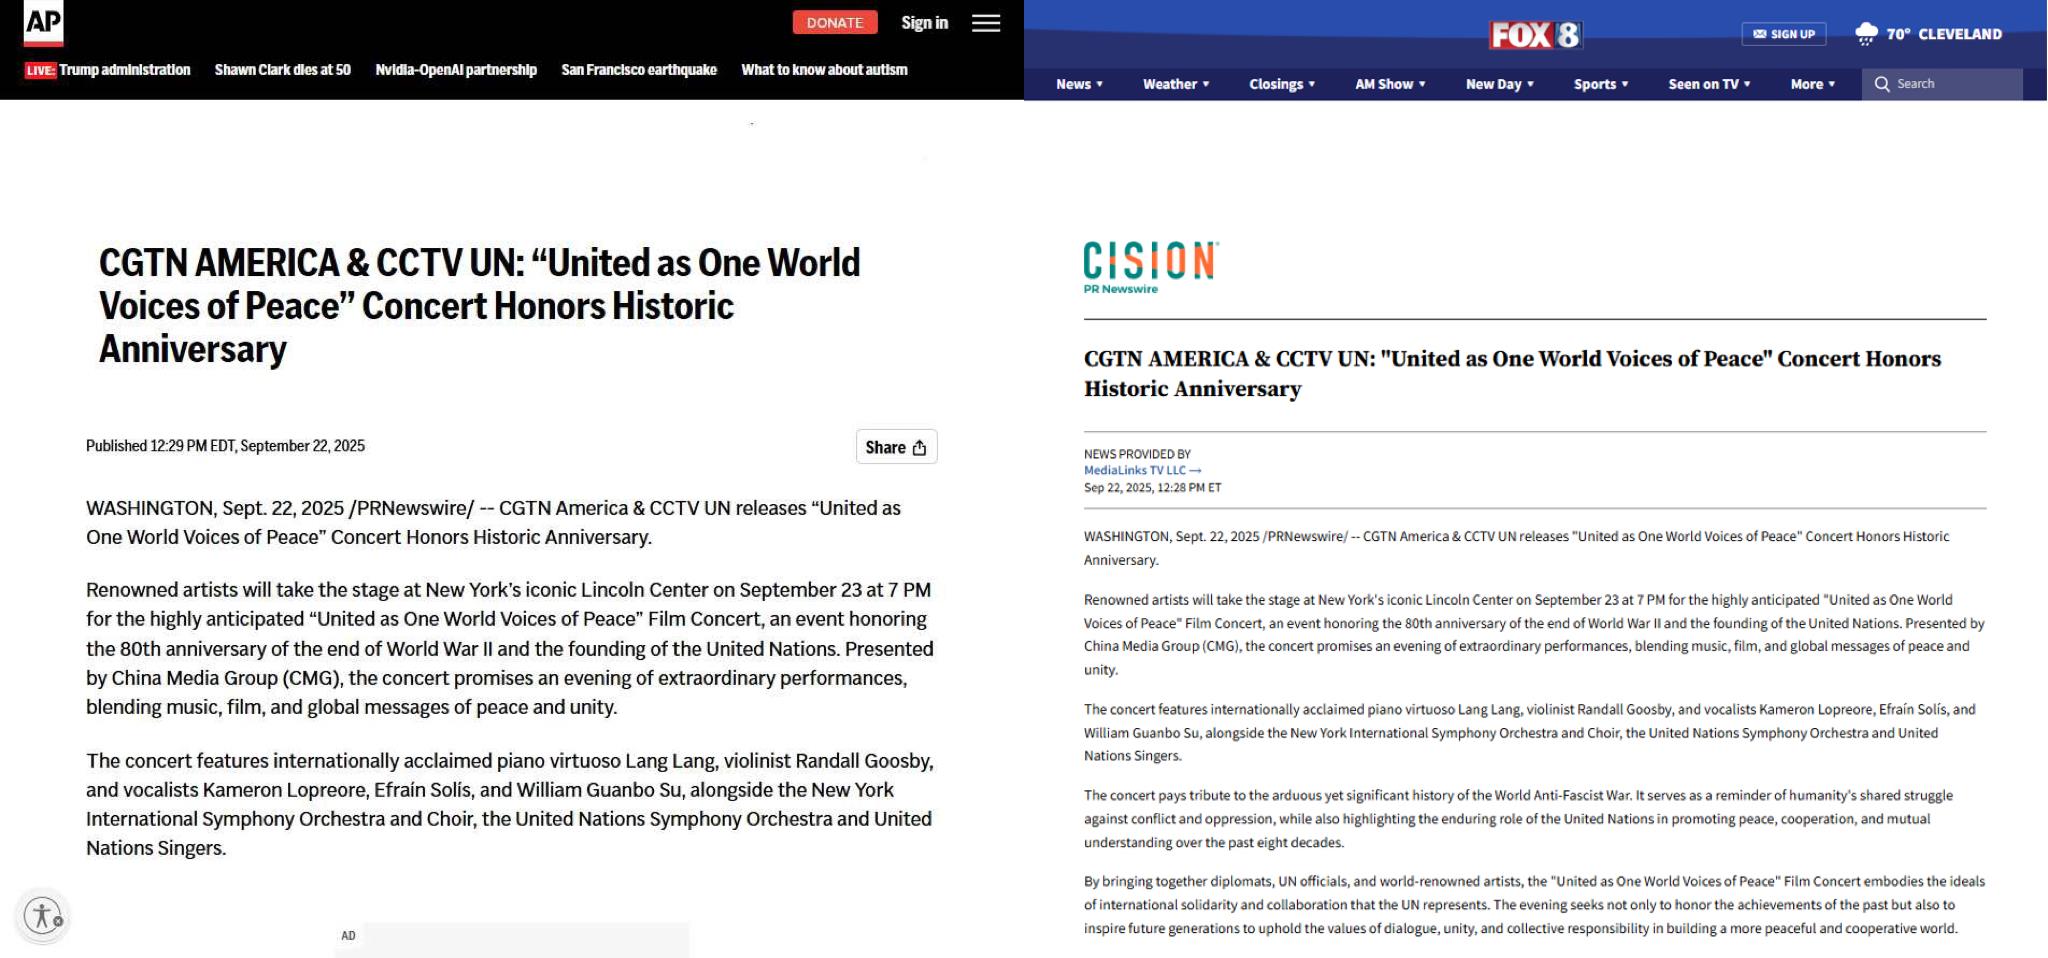Expand the Seen on TV menu
2048x958 pixels.
[1709, 84]
